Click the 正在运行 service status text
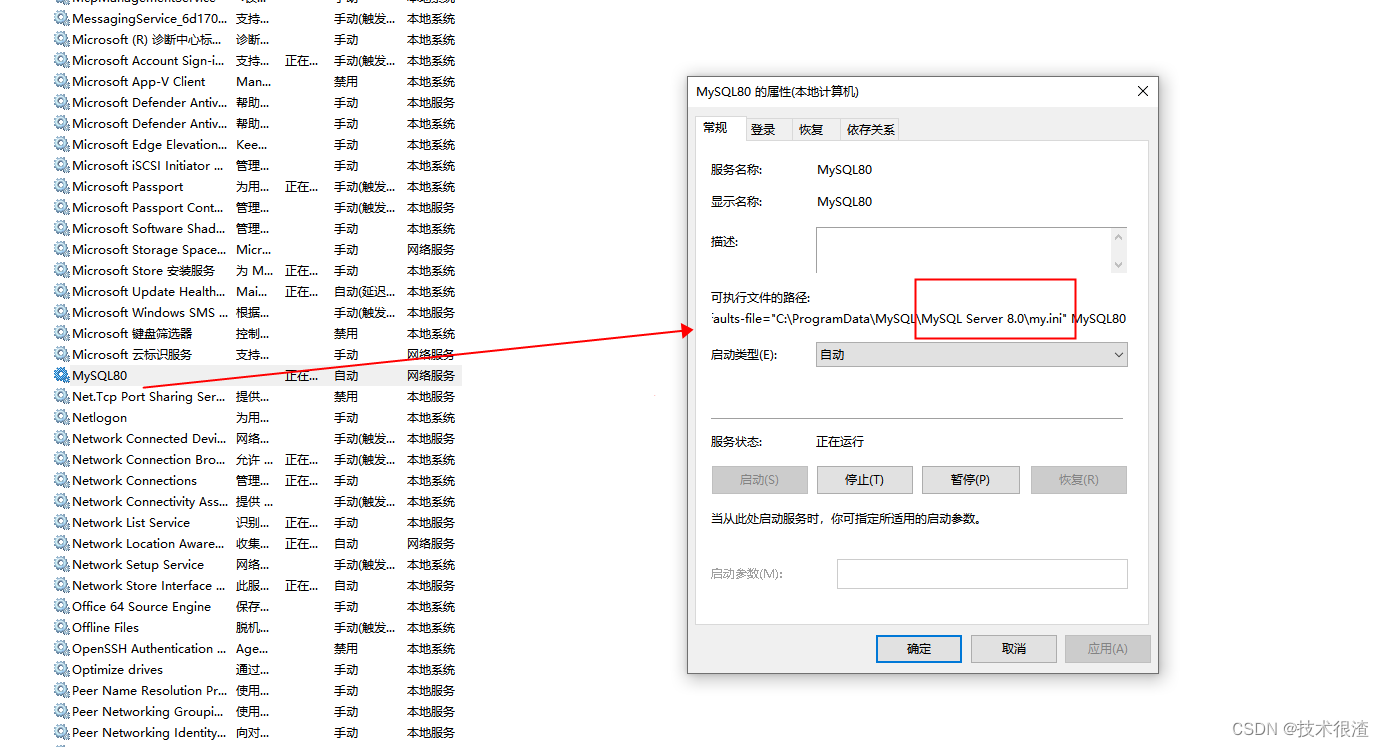 point(840,442)
